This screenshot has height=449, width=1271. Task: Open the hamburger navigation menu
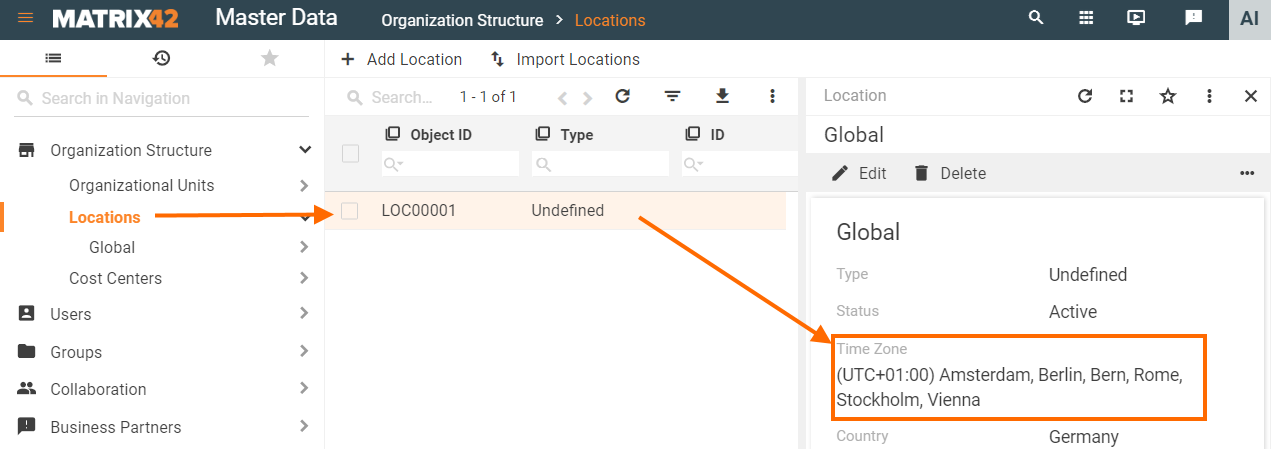(25, 19)
